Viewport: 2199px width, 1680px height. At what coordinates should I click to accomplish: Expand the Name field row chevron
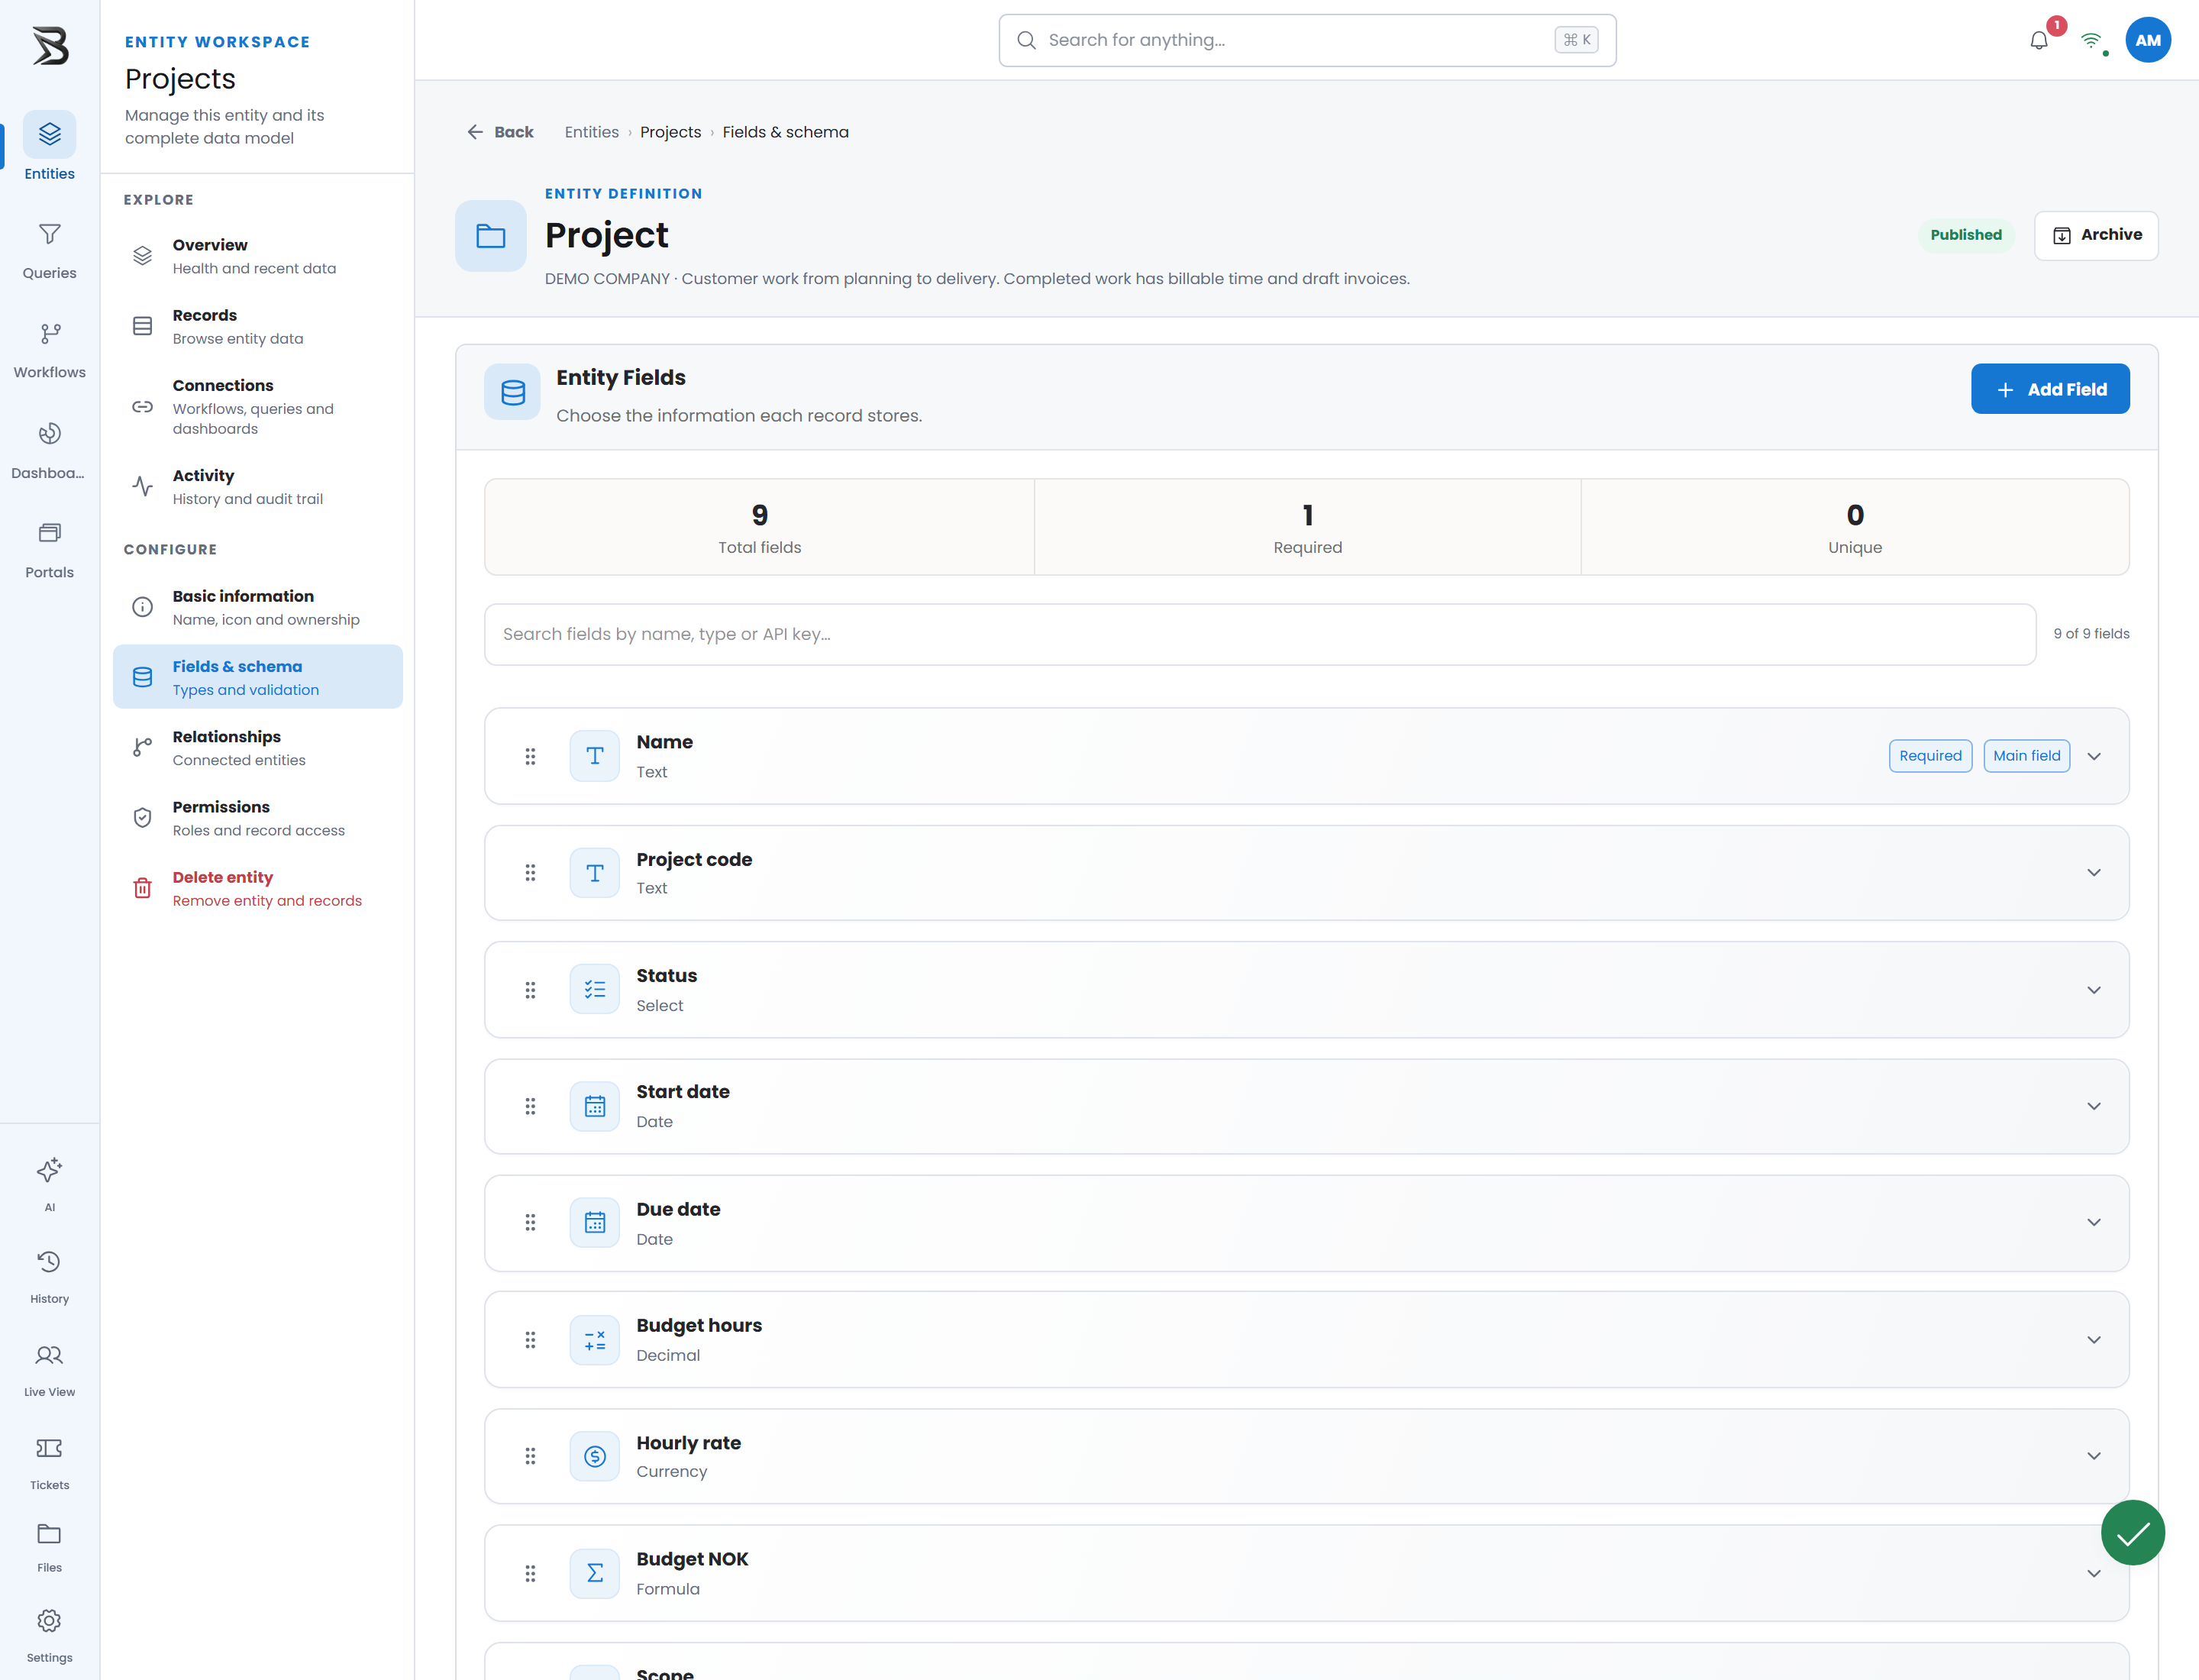[2094, 756]
